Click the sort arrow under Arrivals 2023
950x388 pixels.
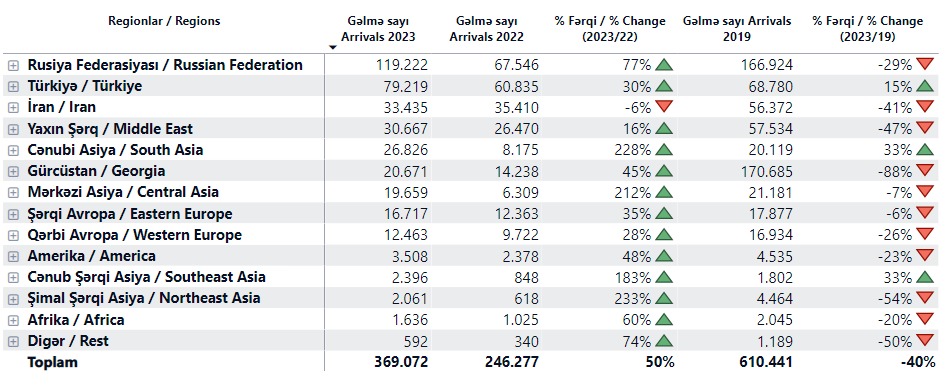coord(332,47)
